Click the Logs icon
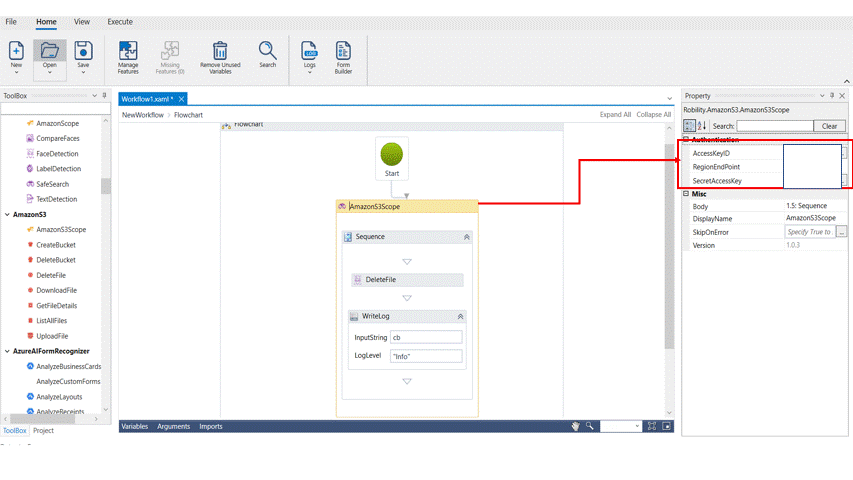853x480 pixels. (310, 51)
